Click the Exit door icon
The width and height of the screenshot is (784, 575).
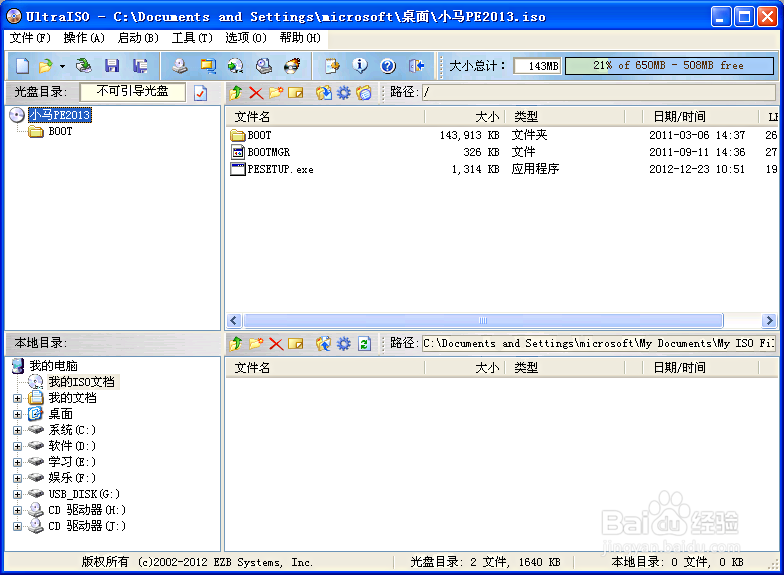coord(416,66)
